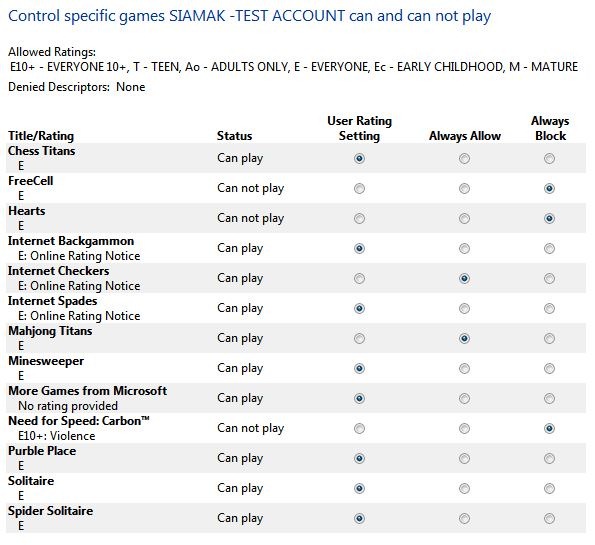
Task: Select User Rating Setting for FreeCell
Action: pyautogui.click(x=359, y=188)
